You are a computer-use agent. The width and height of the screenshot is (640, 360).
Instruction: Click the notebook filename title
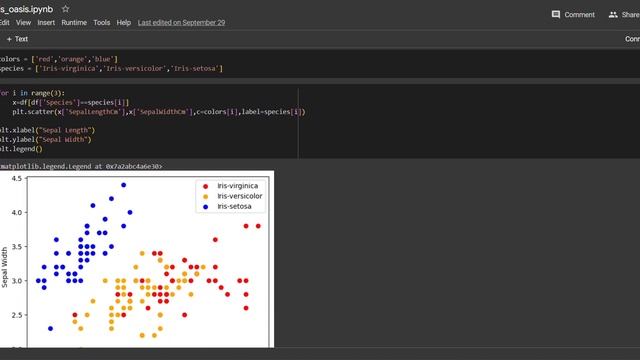coord(27,9)
